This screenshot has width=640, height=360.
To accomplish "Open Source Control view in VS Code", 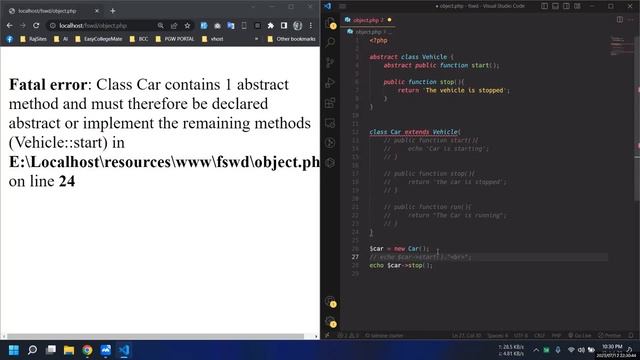I will (331, 62).
